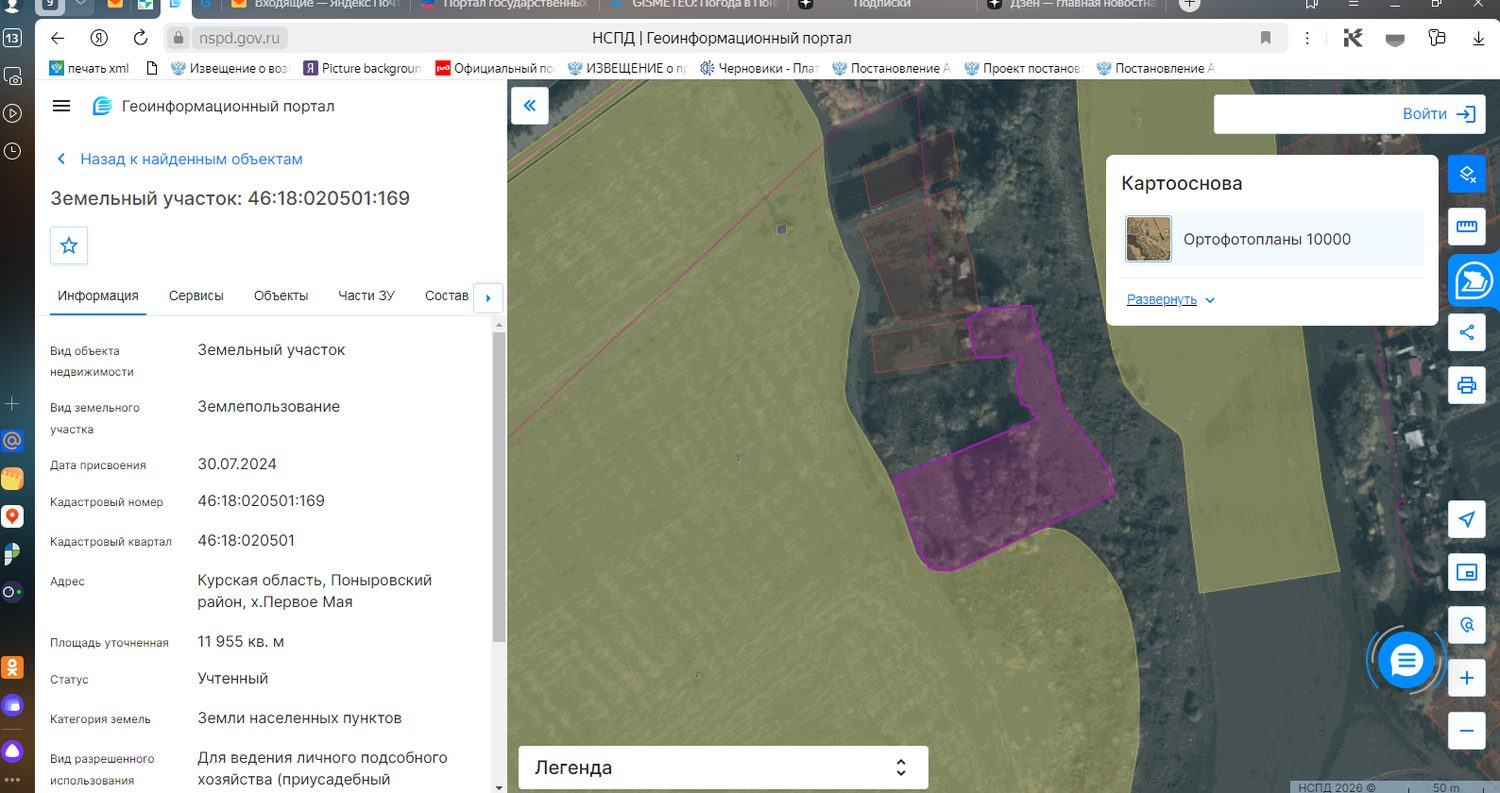Click the Войти login button
The width and height of the screenshot is (1500, 793).
[1438, 114]
